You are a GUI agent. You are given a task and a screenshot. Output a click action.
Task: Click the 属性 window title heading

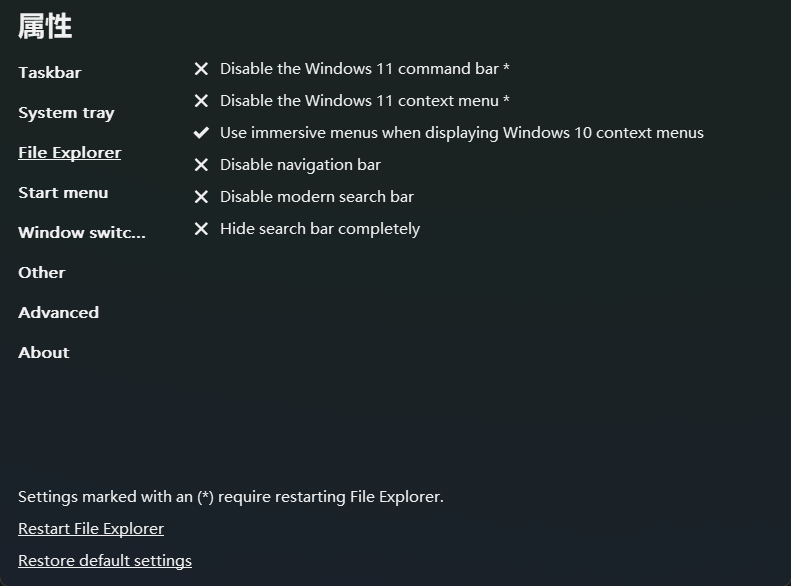46,27
